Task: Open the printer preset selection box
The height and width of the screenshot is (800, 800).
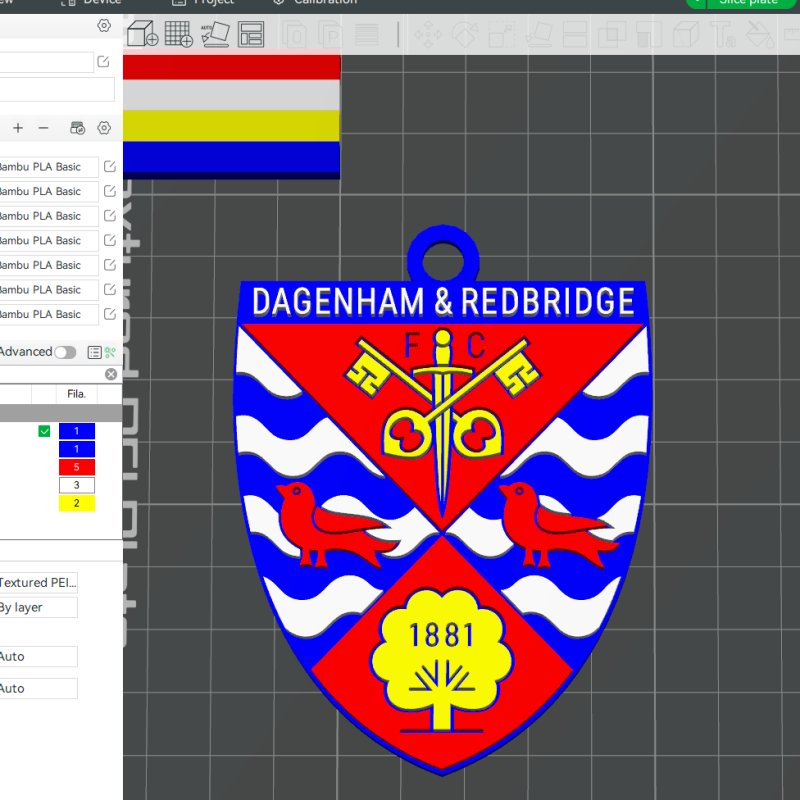Action: point(47,62)
